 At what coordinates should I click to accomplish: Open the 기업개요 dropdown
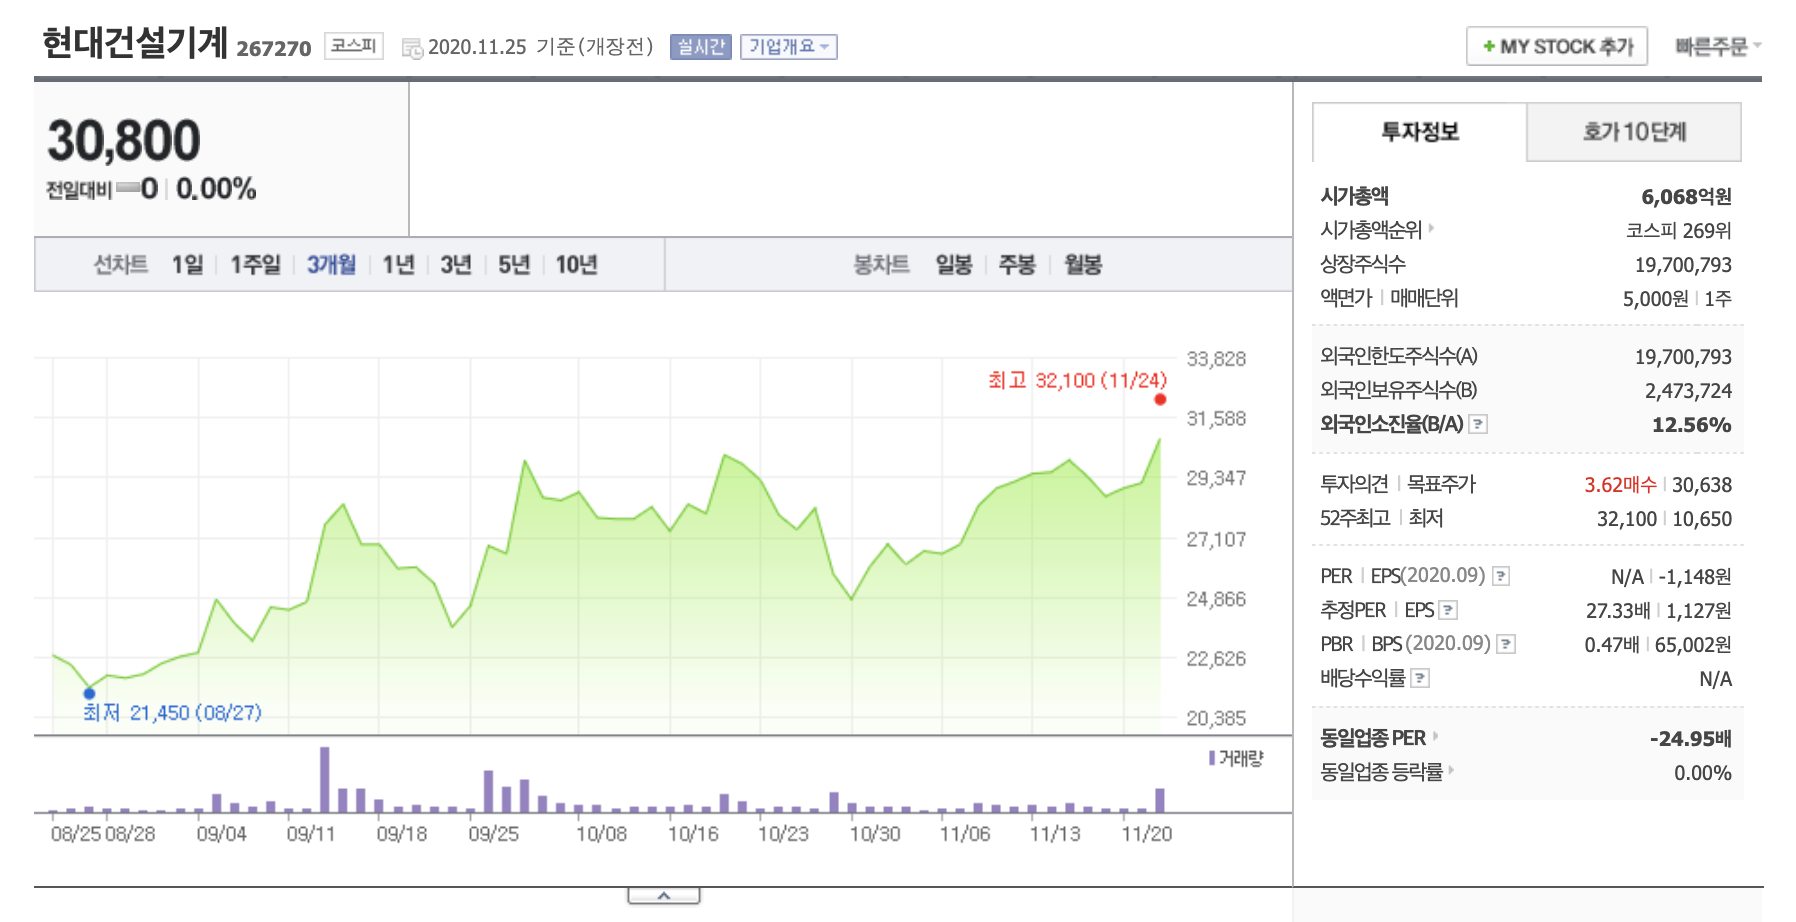tap(789, 47)
